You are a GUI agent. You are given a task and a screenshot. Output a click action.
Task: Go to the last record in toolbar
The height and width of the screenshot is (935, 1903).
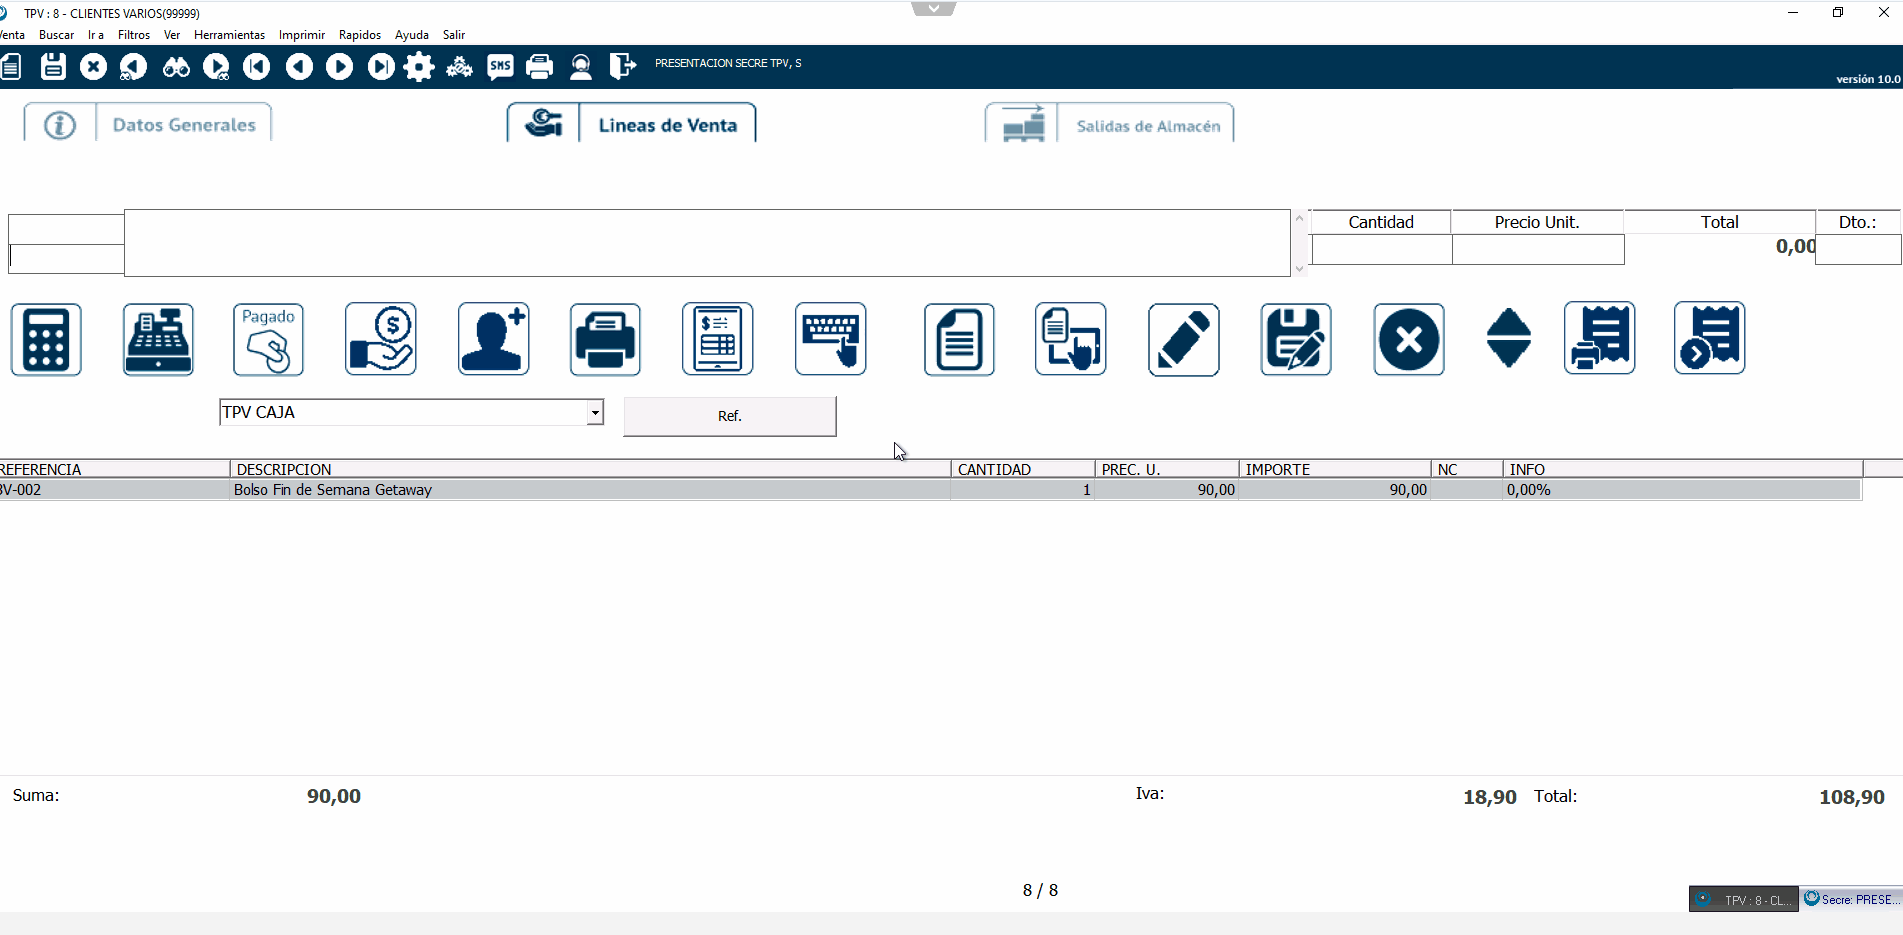(380, 67)
